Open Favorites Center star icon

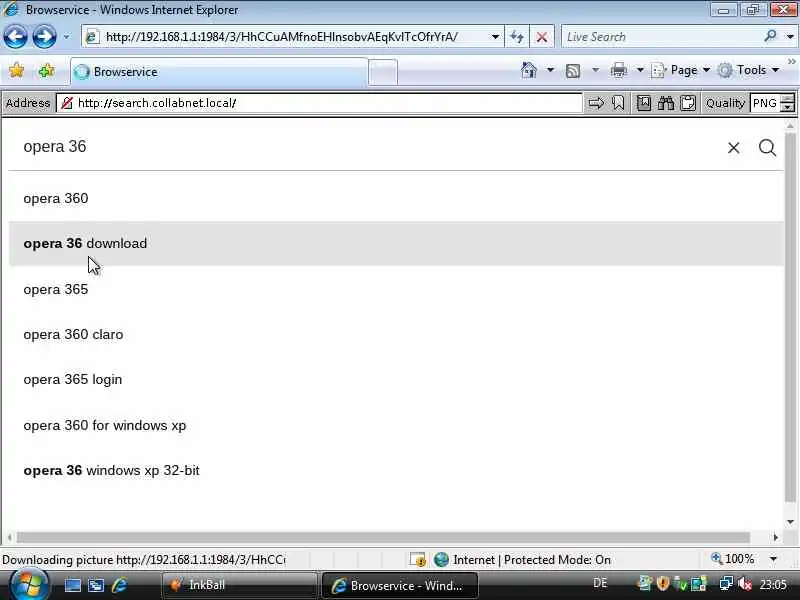pos(16,70)
